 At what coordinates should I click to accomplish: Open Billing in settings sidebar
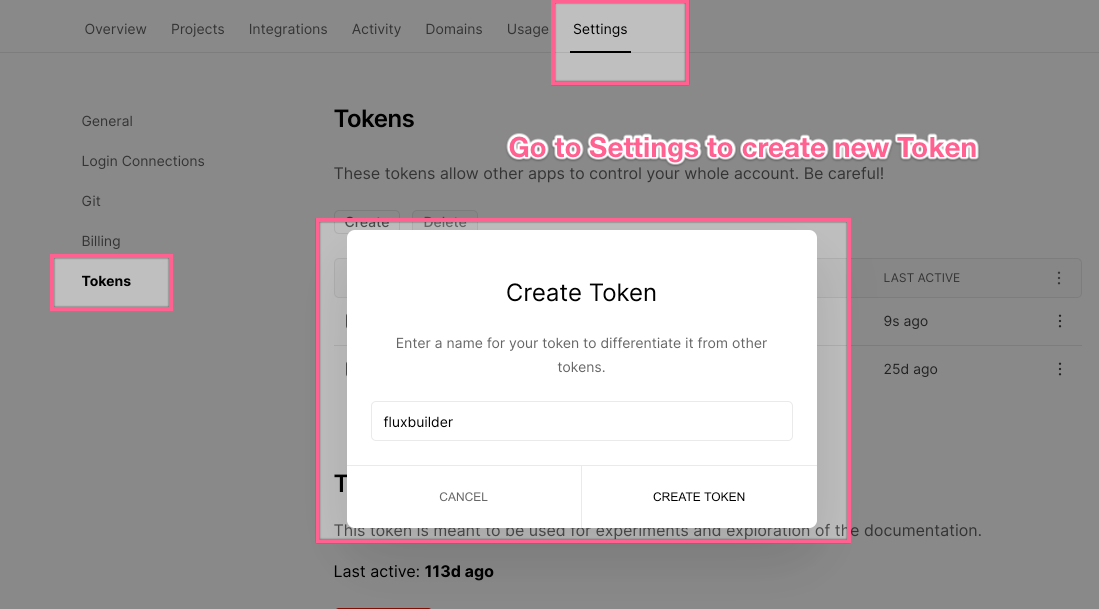101,241
